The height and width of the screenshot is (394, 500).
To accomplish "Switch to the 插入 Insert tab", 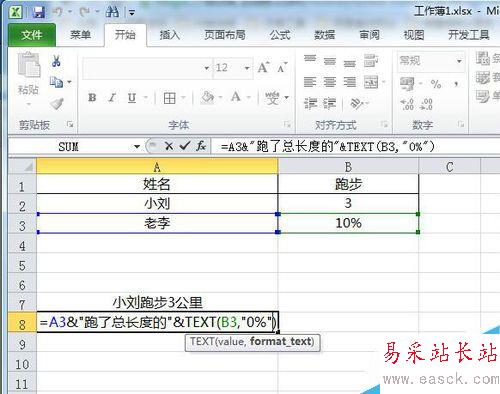I will 170,35.
